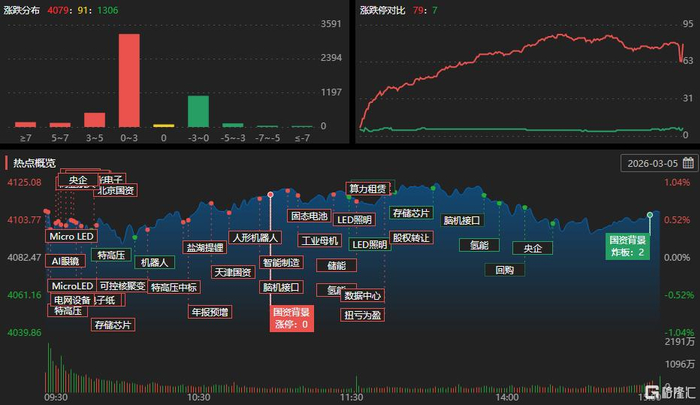The height and width of the screenshot is (405, 700).
Task: Open the 数据中心 tag
Action: (362, 296)
